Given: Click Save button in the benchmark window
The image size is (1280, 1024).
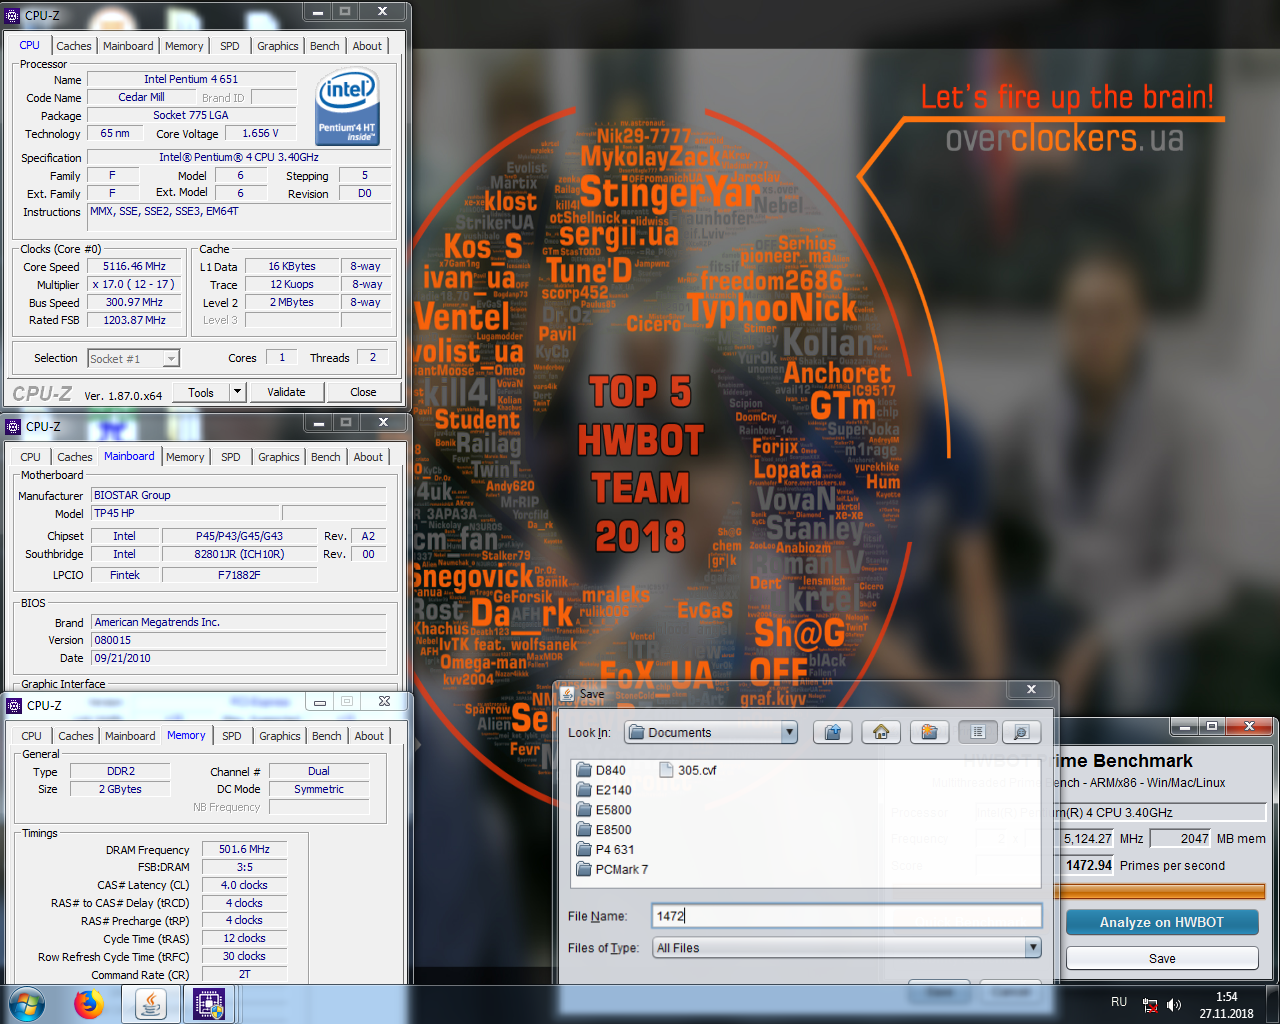Looking at the screenshot, I should (1162, 958).
